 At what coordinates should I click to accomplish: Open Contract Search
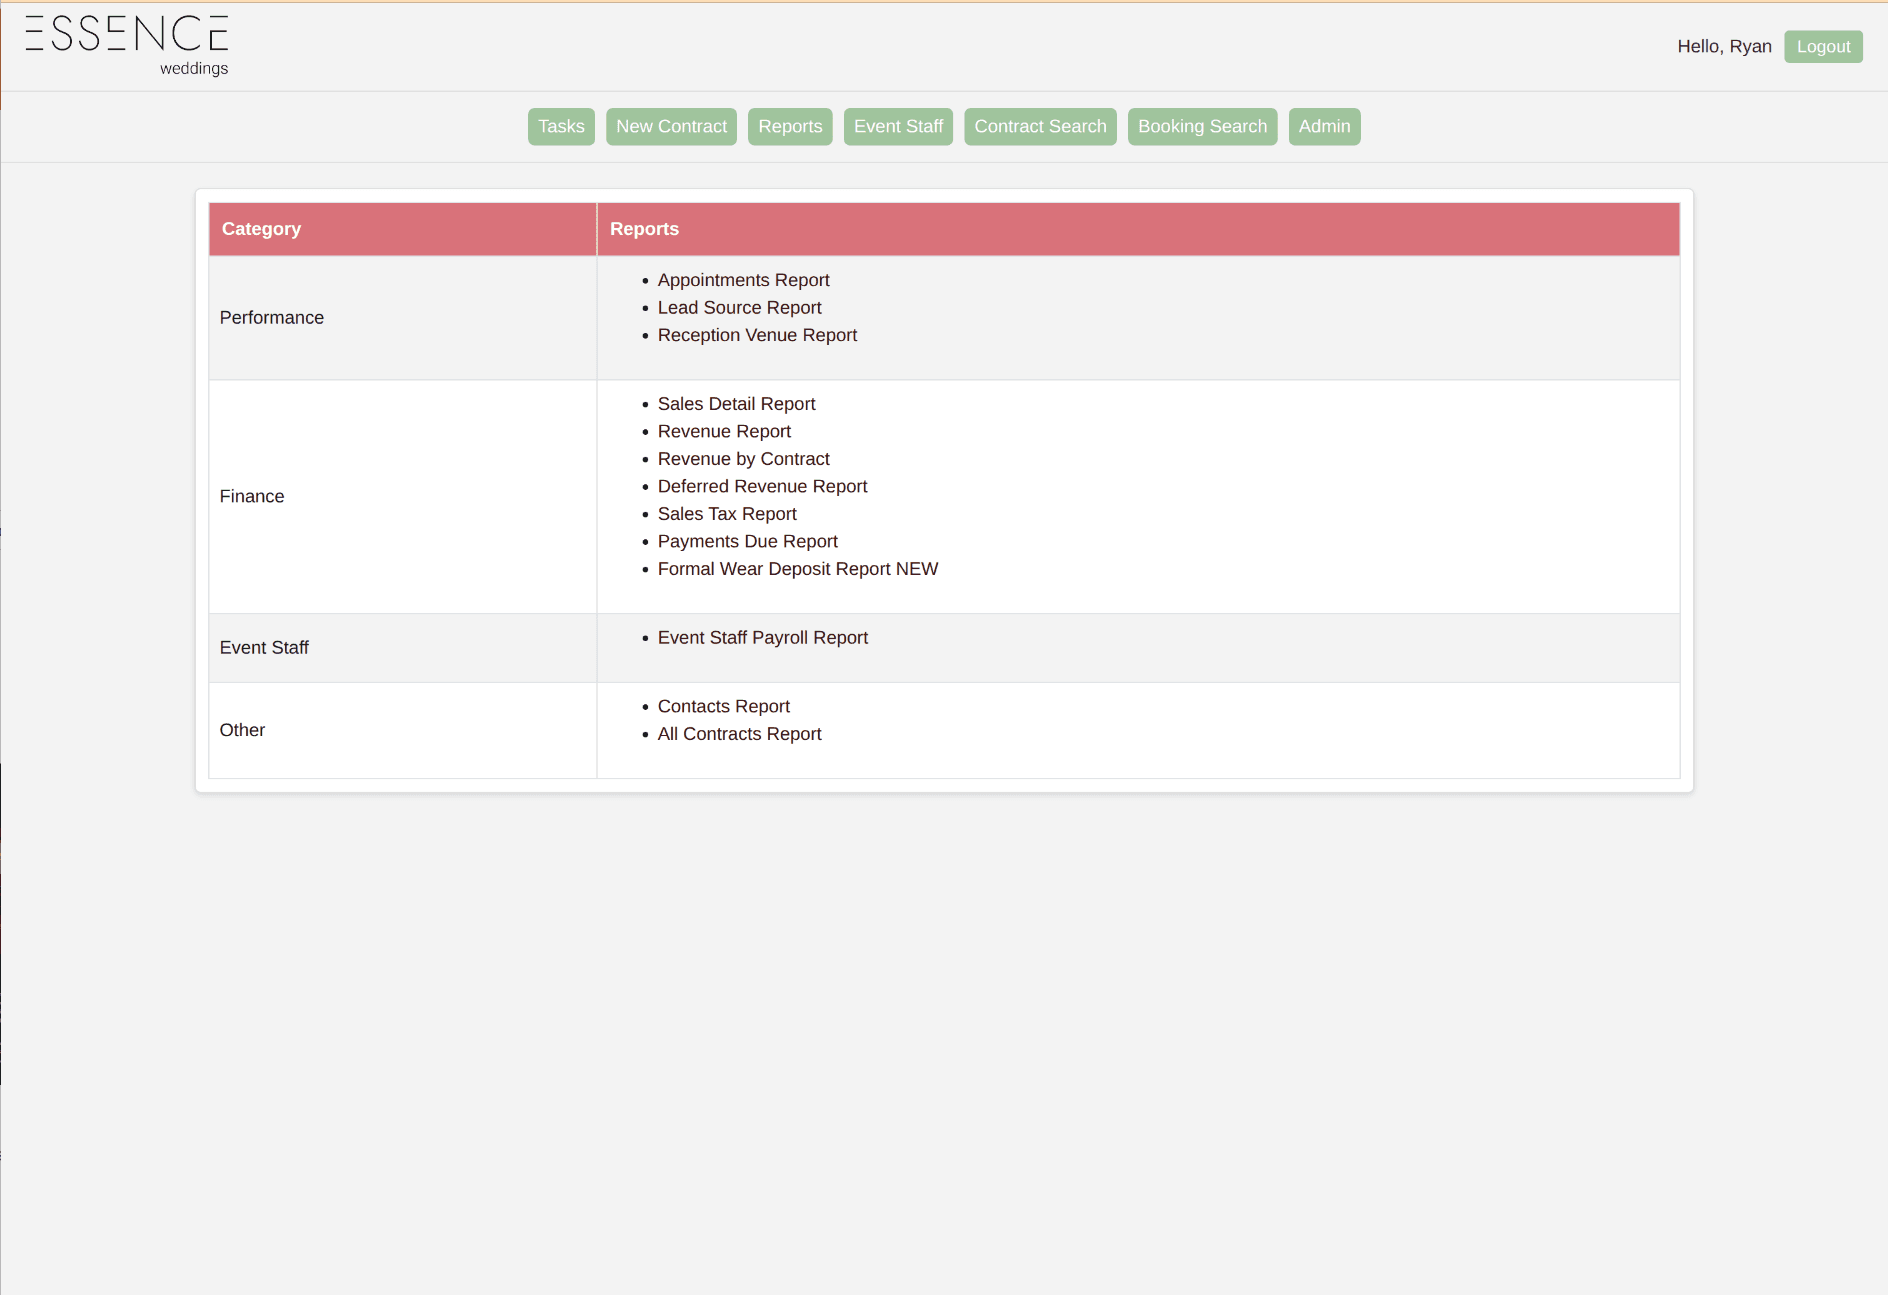tap(1040, 126)
